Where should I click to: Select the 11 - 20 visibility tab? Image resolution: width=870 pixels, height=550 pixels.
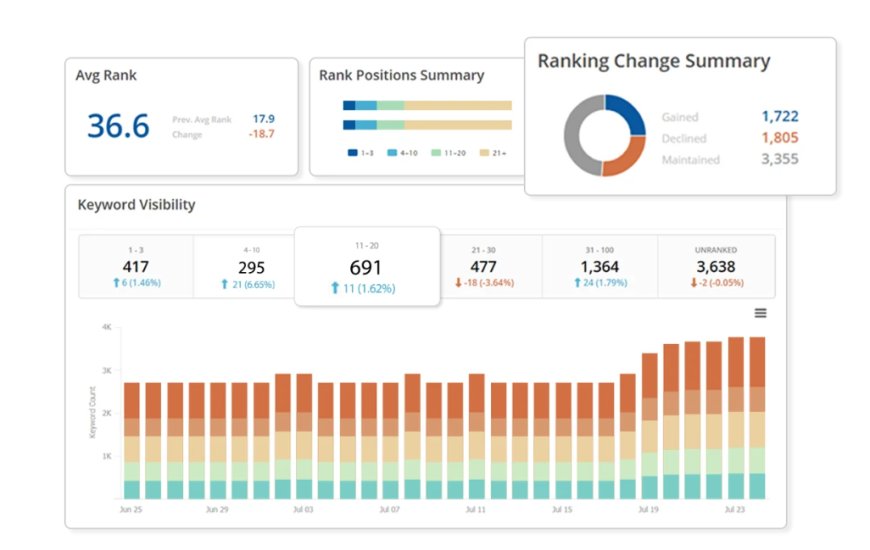[366, 266]
